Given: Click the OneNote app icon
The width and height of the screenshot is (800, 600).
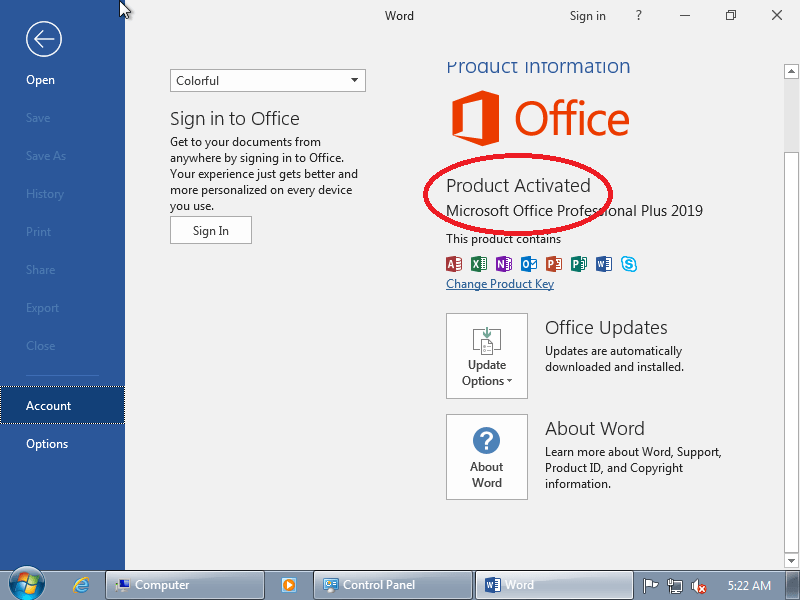Looking at the screenshot, I should pyautogui.click(x=504, y=264).
